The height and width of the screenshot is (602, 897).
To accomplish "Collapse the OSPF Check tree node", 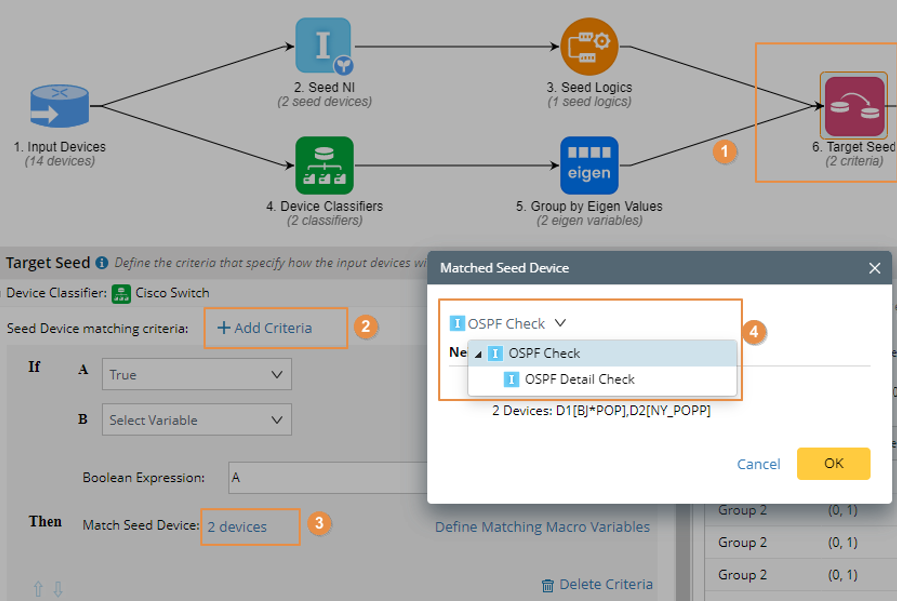I will 478,353.
